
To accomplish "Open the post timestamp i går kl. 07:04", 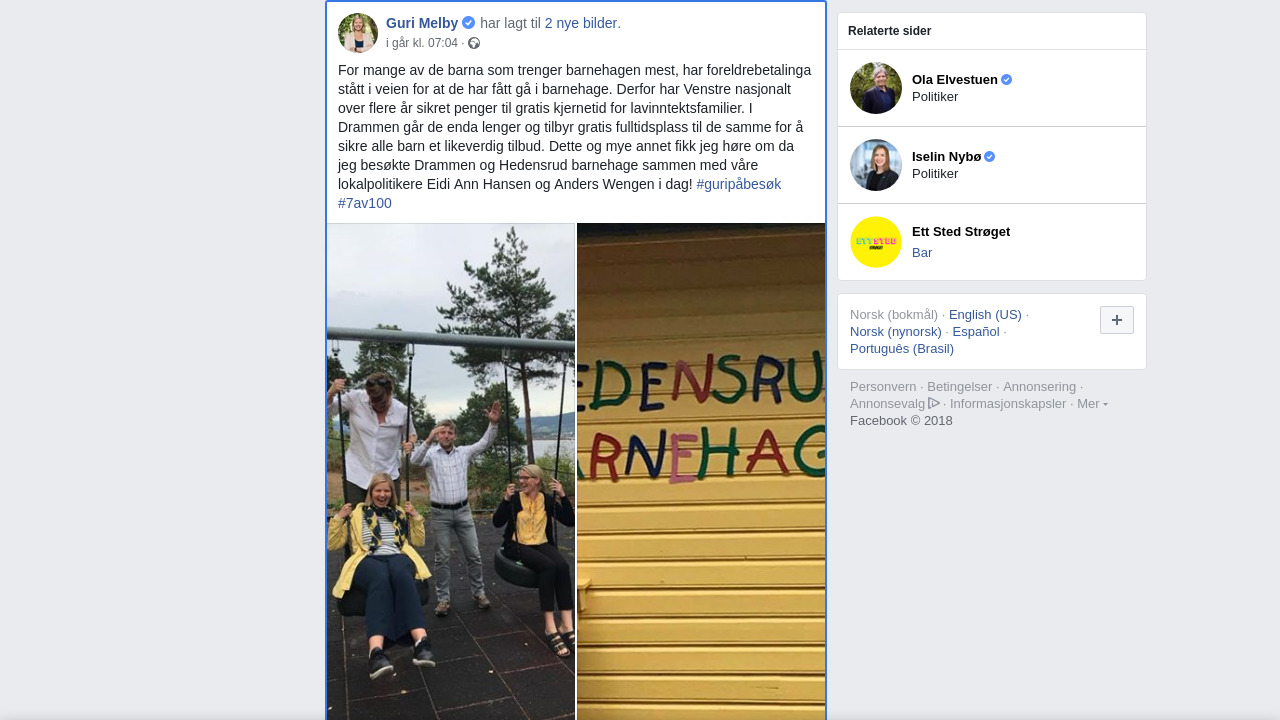I will (x=422, y=43).
